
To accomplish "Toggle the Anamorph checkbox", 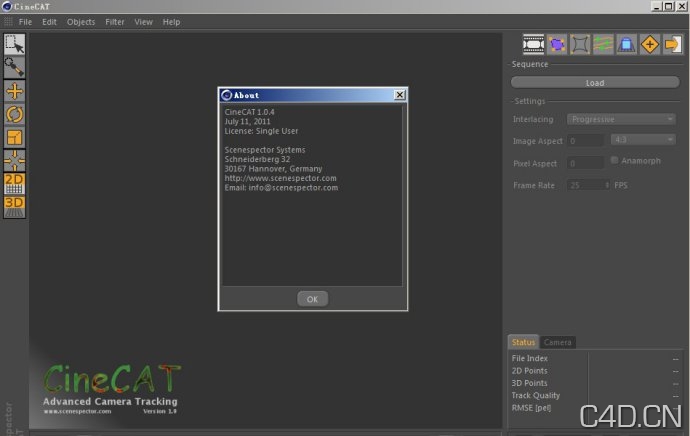I will click(x=614, y=160).
